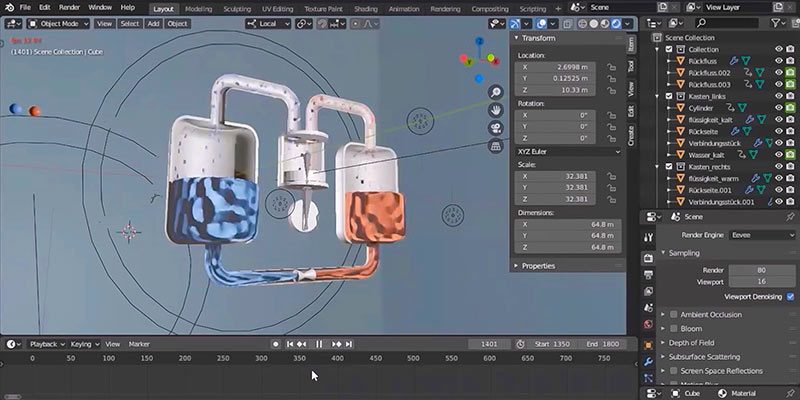Jump to previous keyframe button
The image size is (800, 400).
pyautogui.click(x=302, y=344)
